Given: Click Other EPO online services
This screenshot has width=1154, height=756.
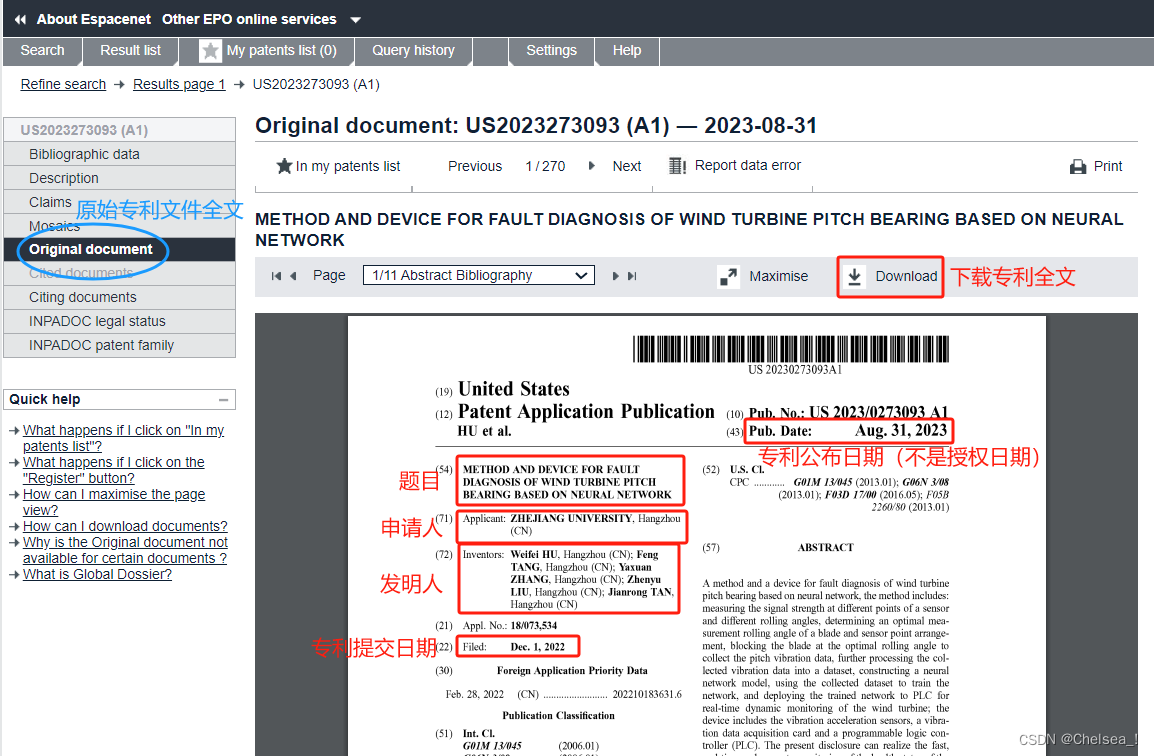Looking at the screenshot, I should tap(249, 20).
